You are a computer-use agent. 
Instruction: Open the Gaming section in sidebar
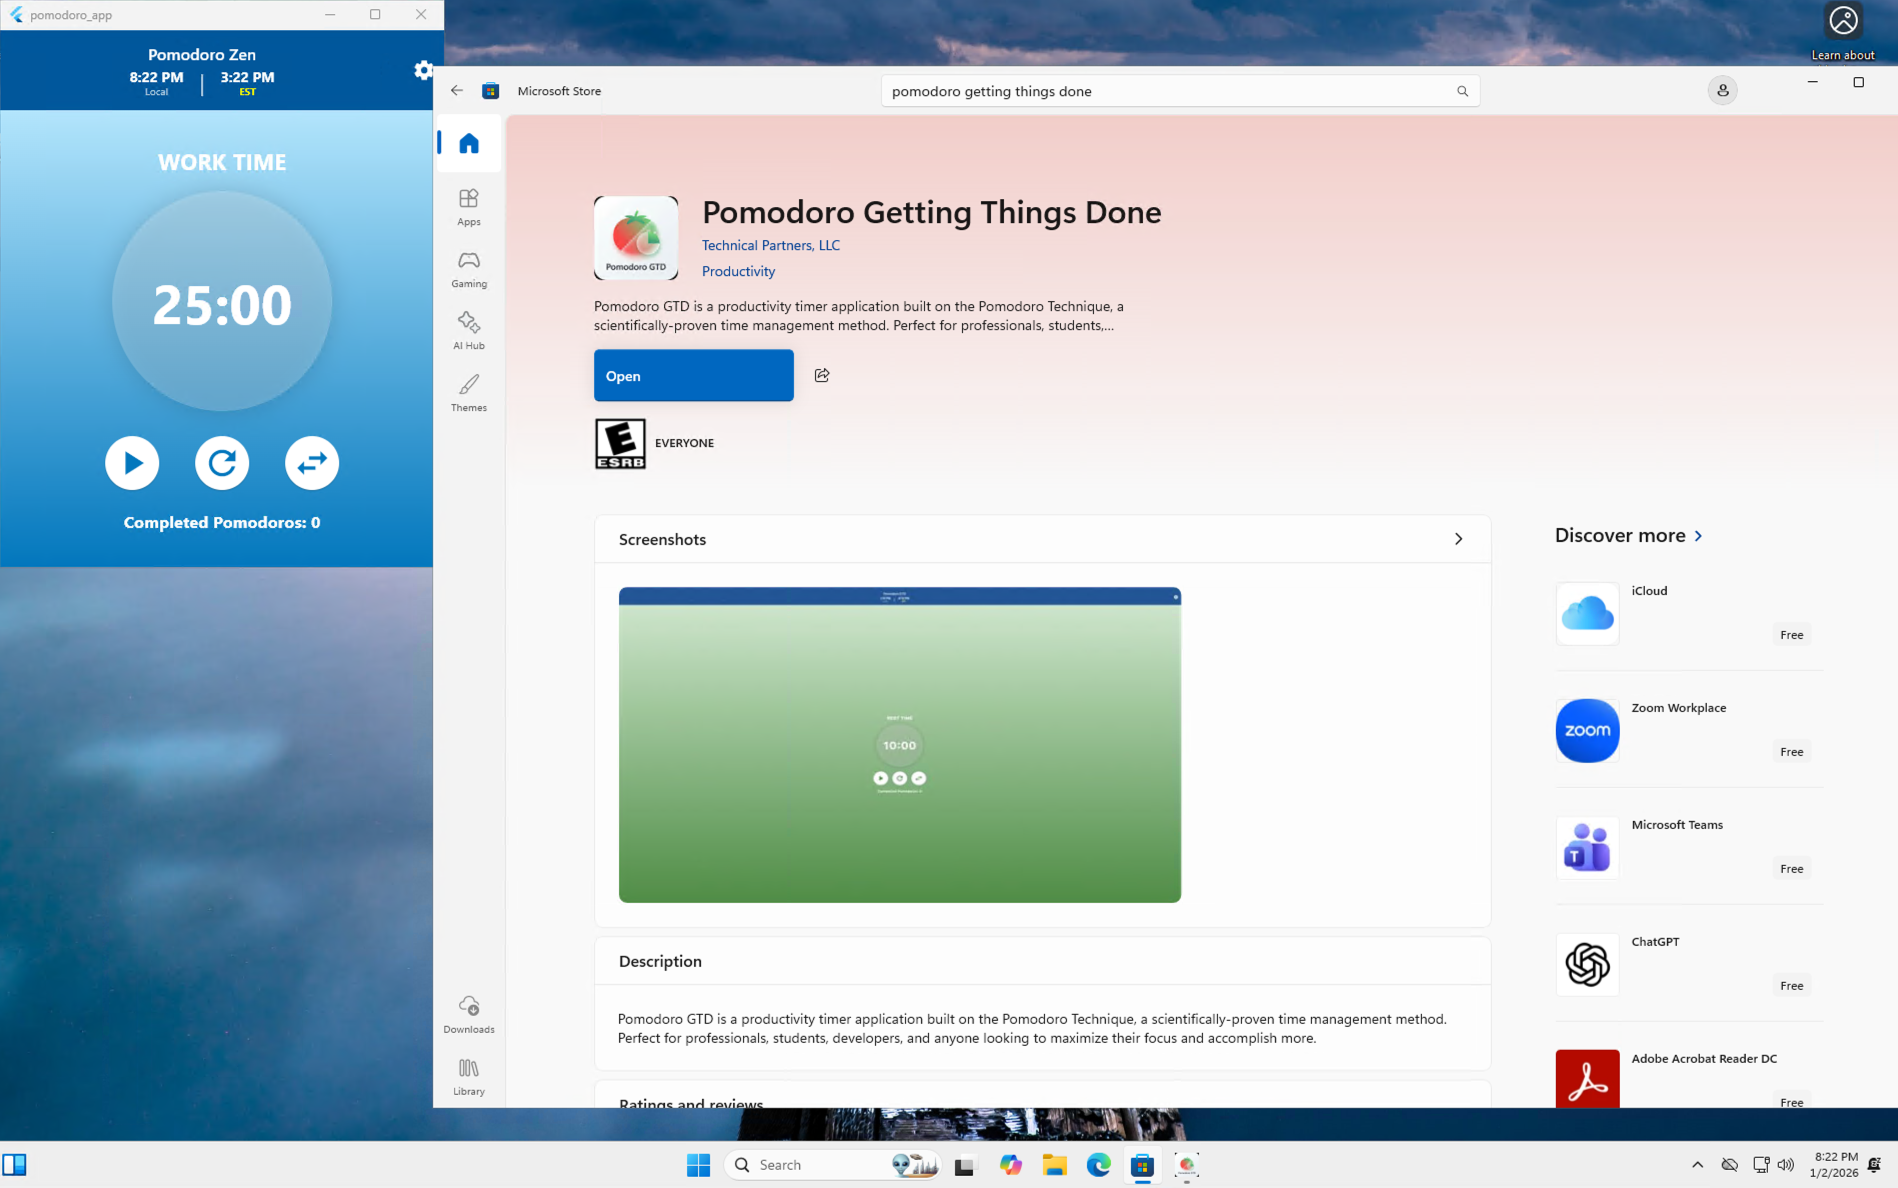point(469,269)
